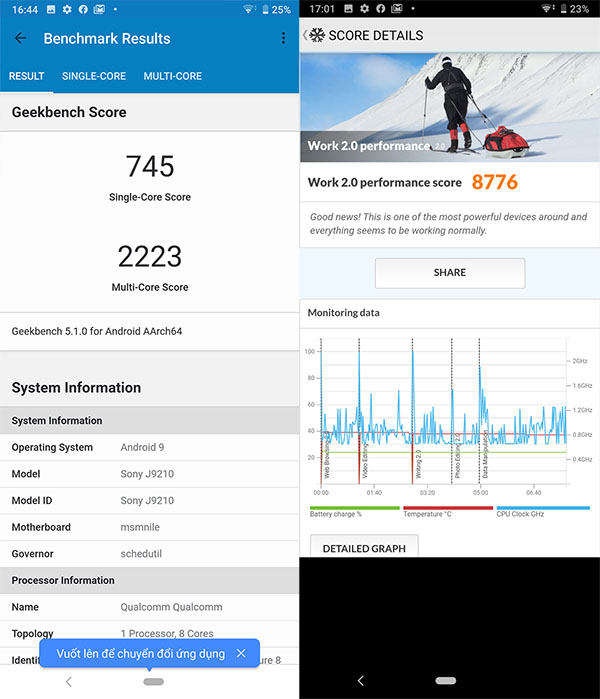Tap the Operating System Android 9 row
This screenshot has width=600, height=699.
149,447
